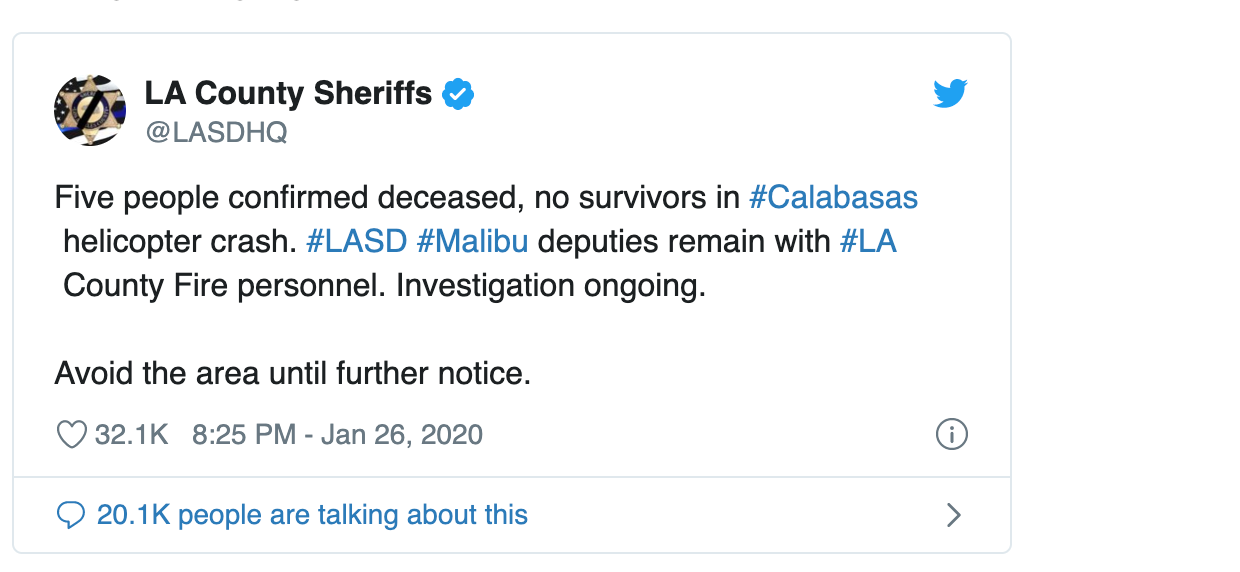The width and height of the screenshot is (1240, 572).
Task: Open the #LASD hashtag
Action: pyautogui.click(x=357, y=242)
